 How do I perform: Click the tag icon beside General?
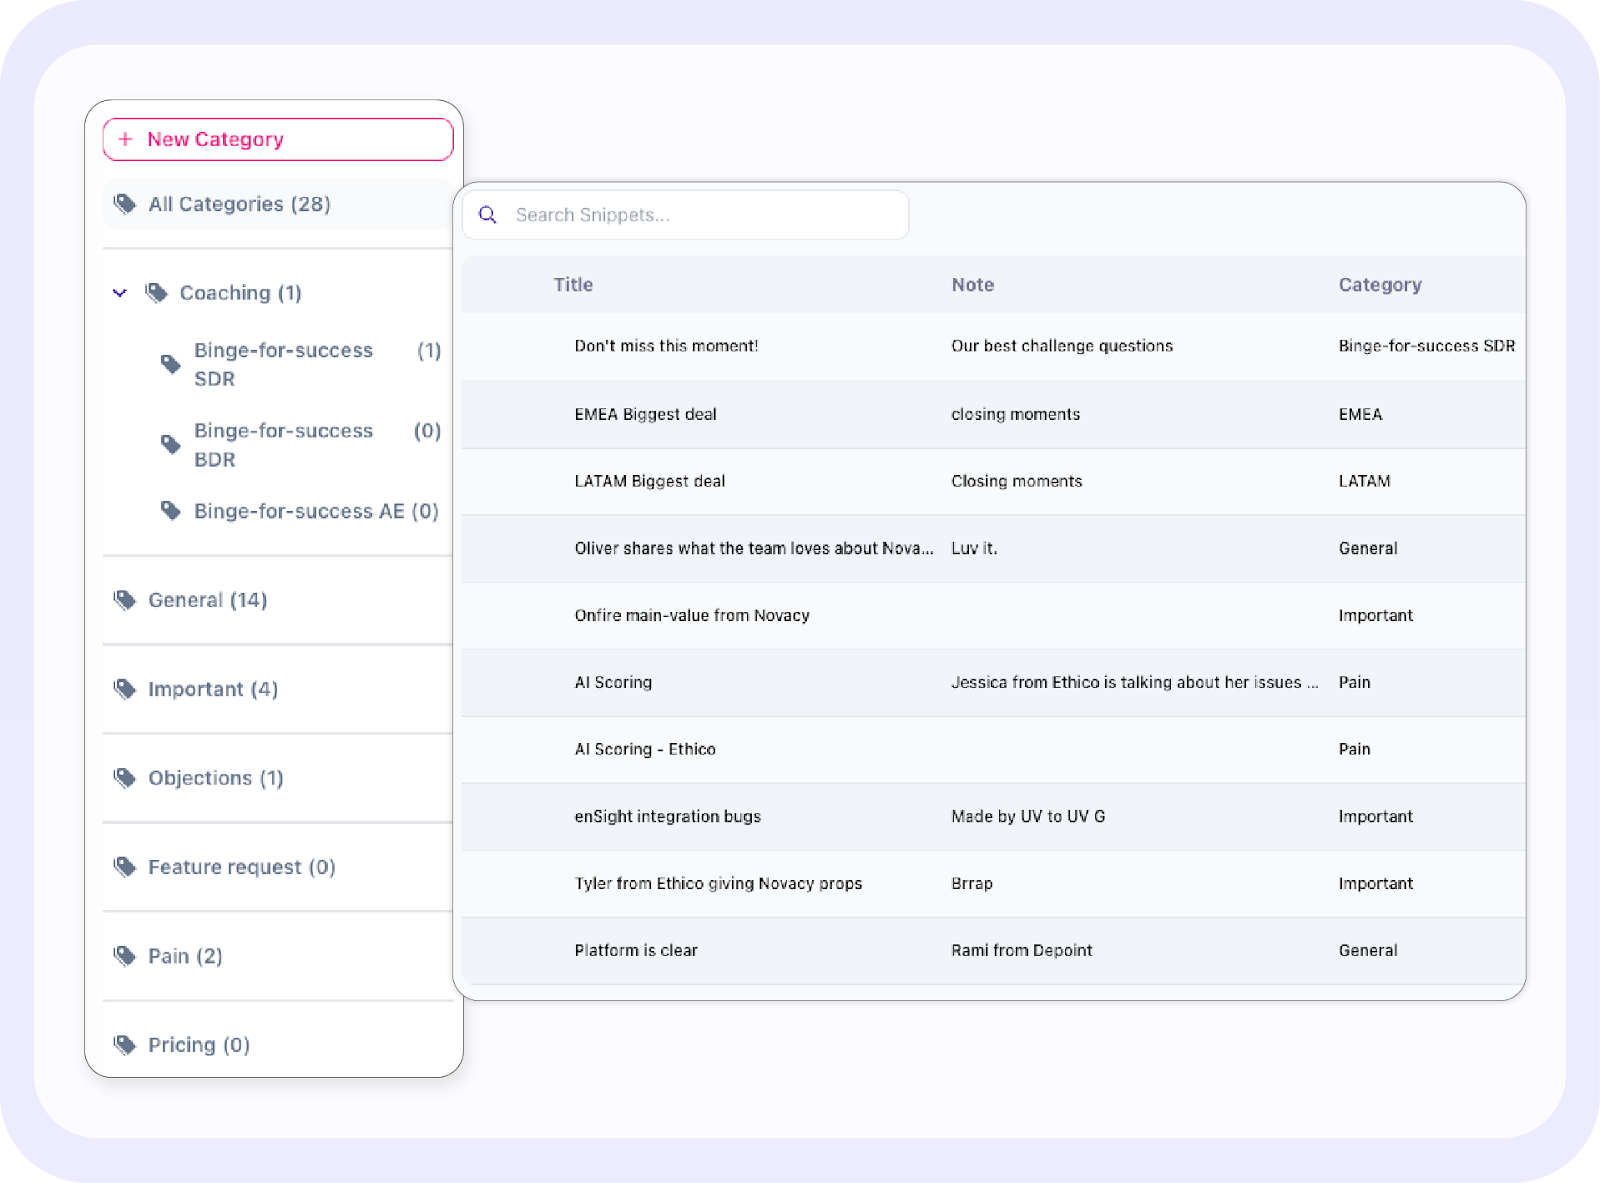[125, 600]
